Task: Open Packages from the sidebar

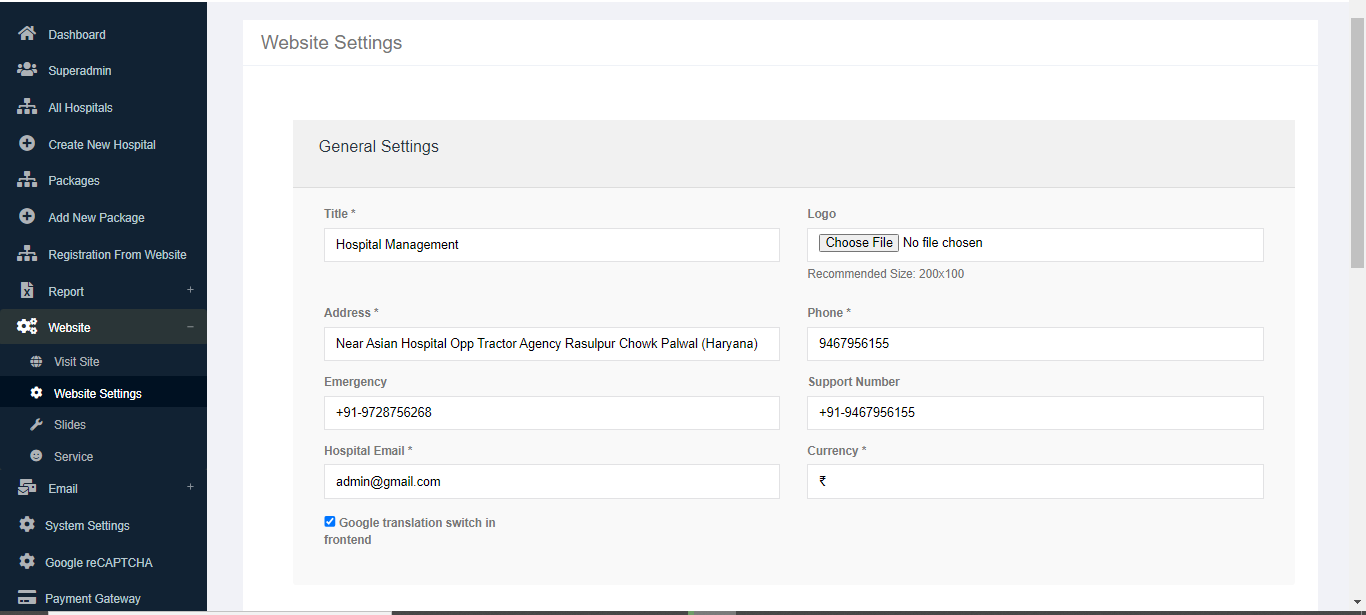Action: click(74, 181)
